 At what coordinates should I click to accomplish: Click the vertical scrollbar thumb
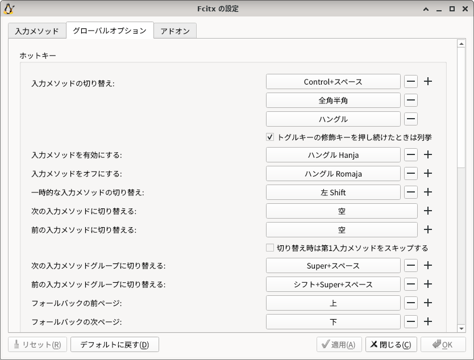click(x=461, y=107)
